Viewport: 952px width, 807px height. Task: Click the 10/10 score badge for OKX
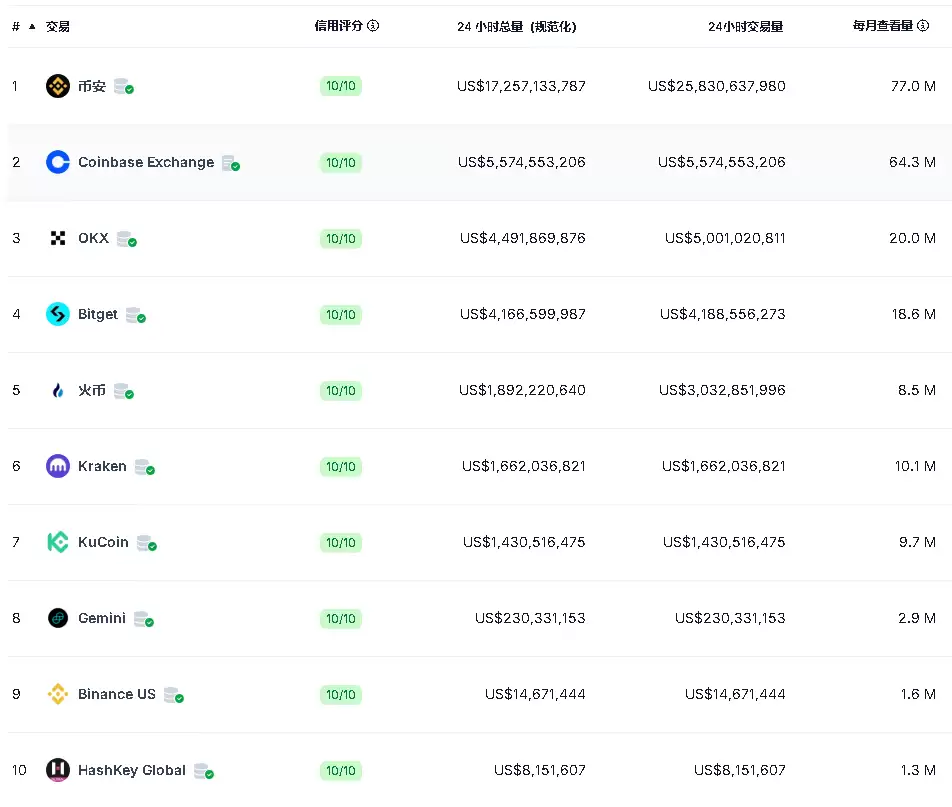coord(340,238)
